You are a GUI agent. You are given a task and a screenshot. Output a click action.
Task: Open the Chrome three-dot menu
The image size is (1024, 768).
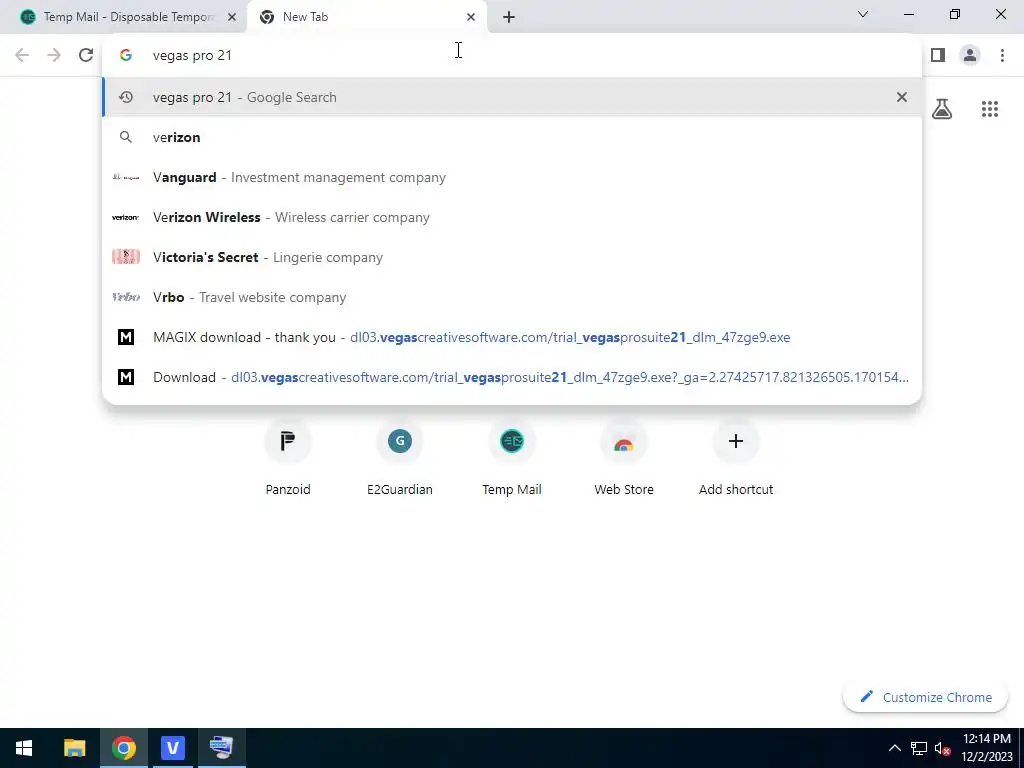tap(1002, 55)
